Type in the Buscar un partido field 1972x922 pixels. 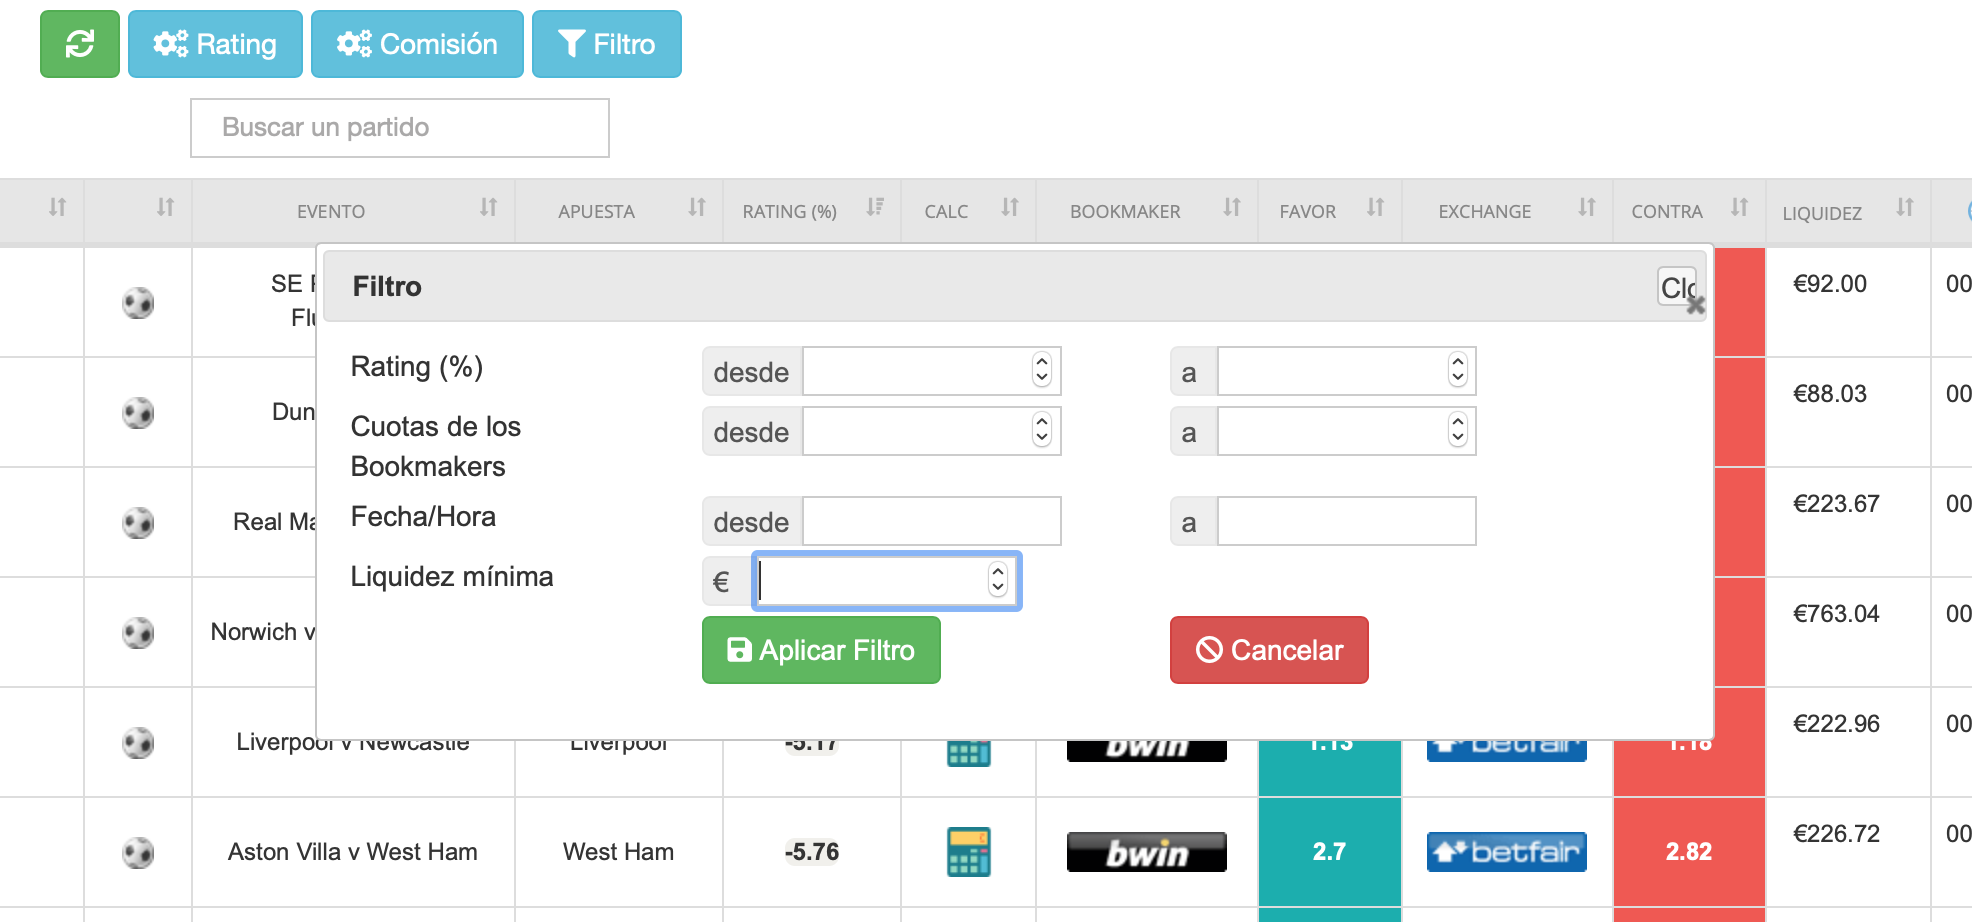click(x=399, y=128)
